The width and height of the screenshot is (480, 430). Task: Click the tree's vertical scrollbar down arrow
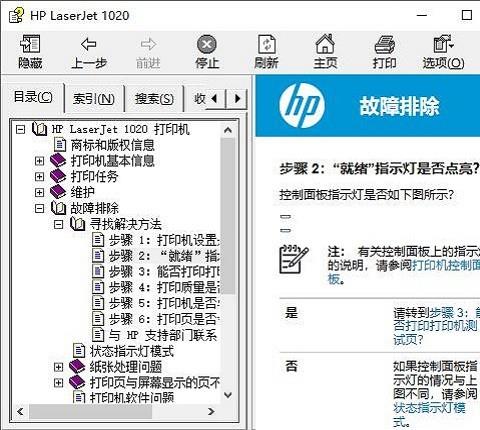228,395
